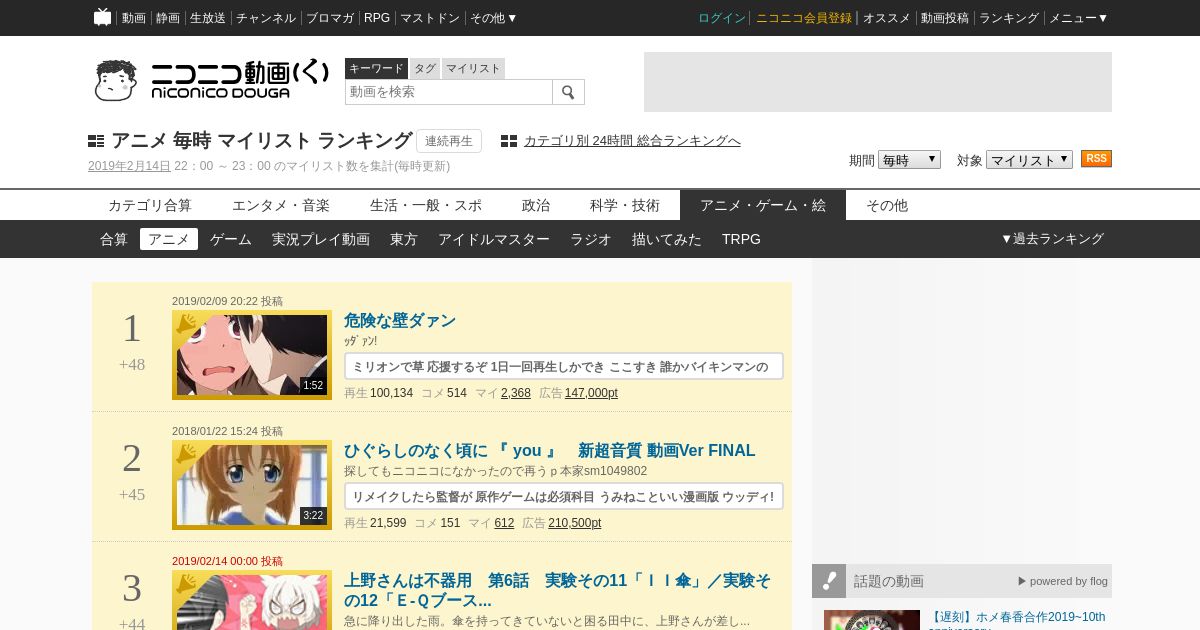Select 実況プレイ動画 subcategory

[321, 239]
